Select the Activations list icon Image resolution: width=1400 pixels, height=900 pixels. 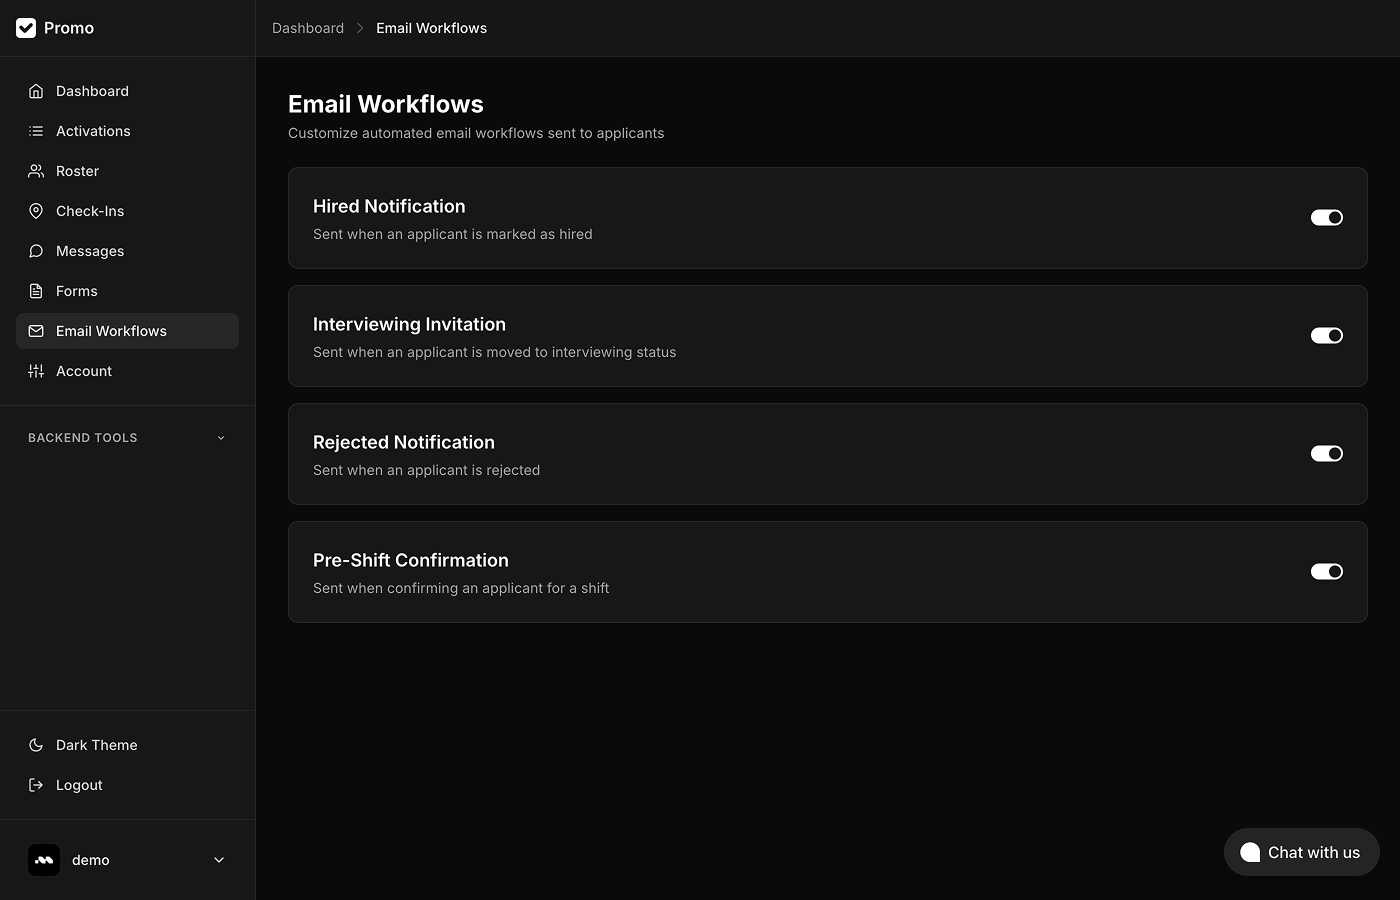coord(36,131)
